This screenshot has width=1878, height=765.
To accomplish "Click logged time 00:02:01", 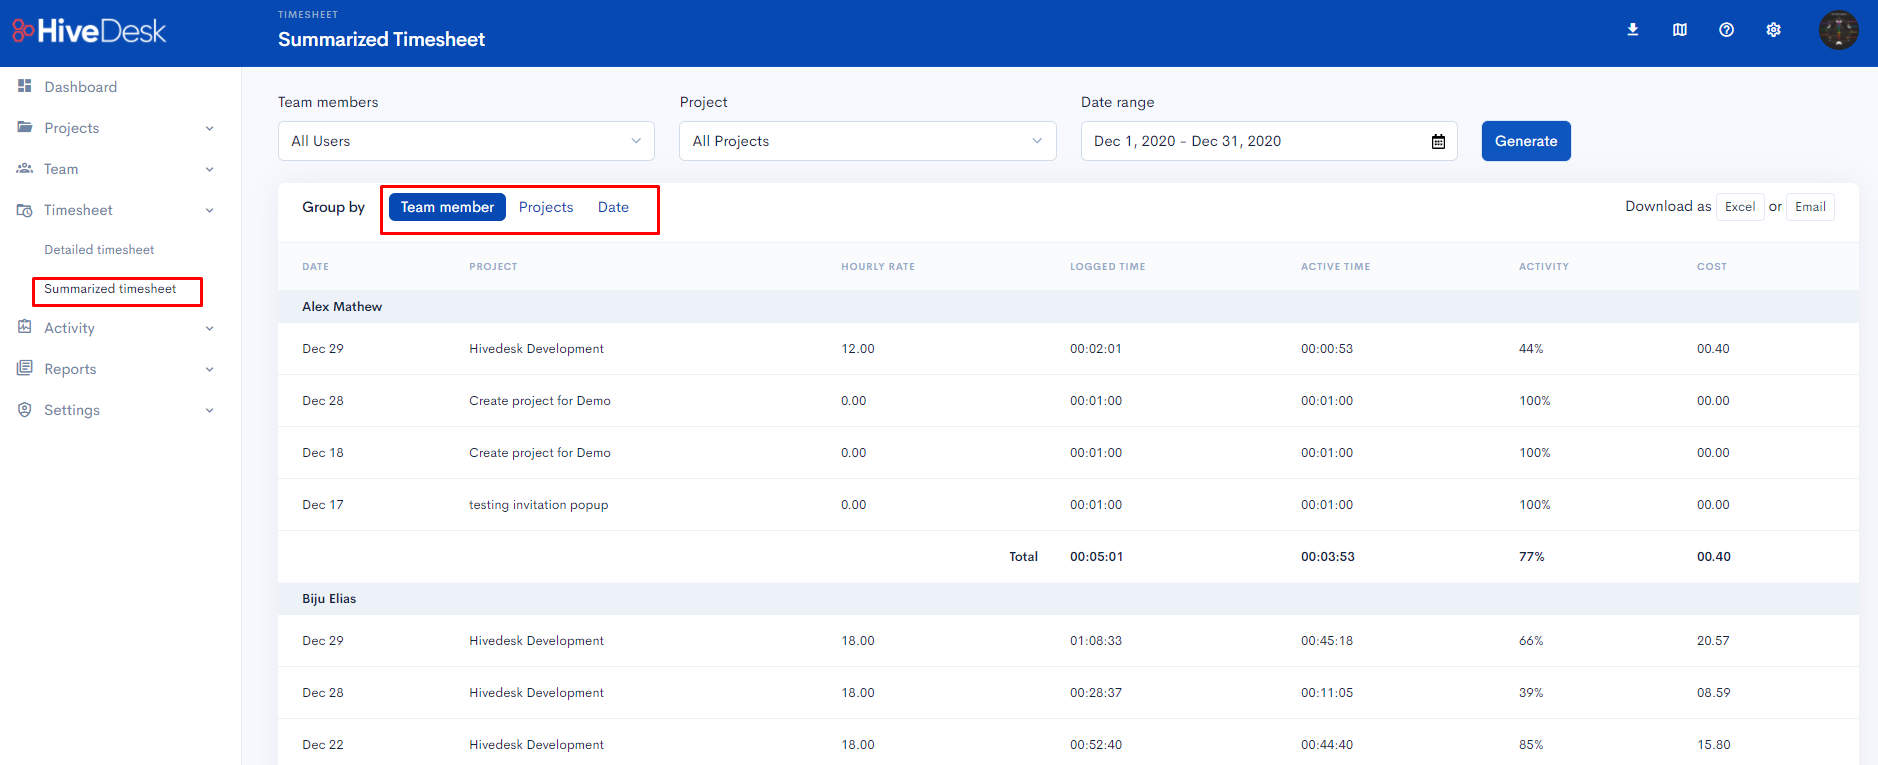I will click(x=1096, y=349).
